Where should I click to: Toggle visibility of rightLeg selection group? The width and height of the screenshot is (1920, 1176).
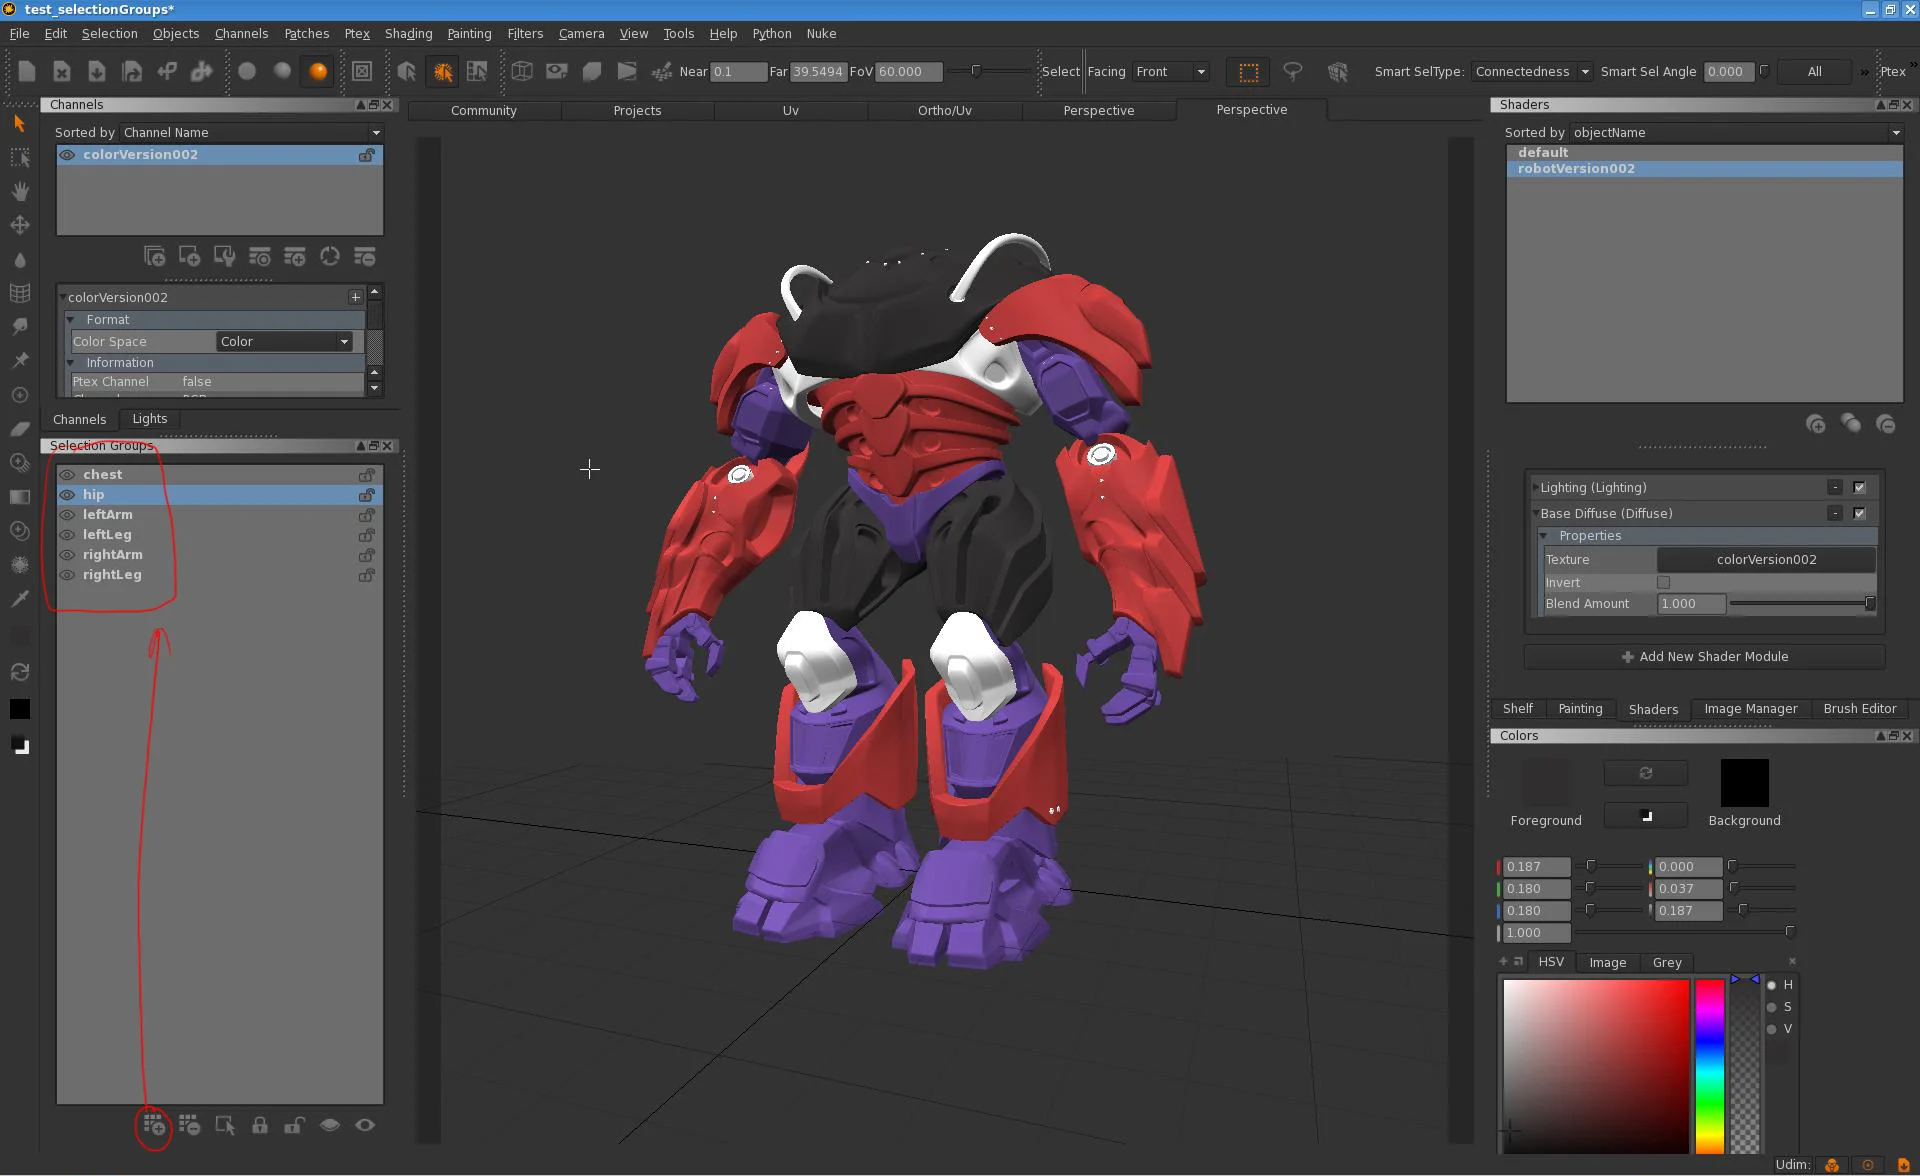pos(67,575)
